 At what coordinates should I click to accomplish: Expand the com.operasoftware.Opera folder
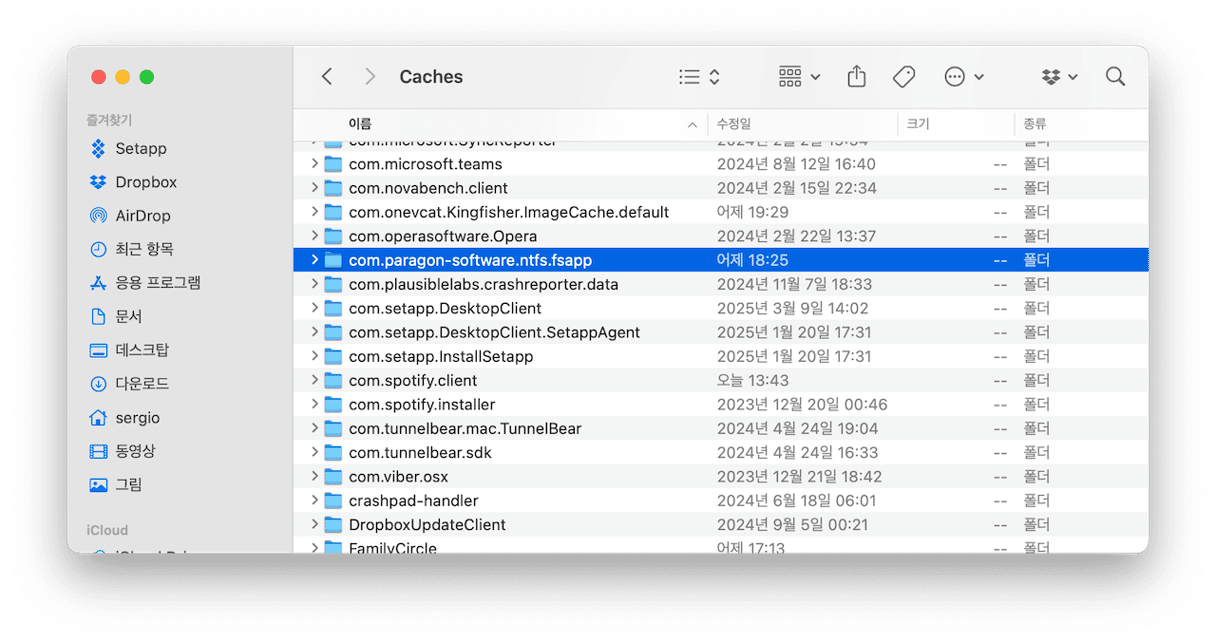pos(314,236)
